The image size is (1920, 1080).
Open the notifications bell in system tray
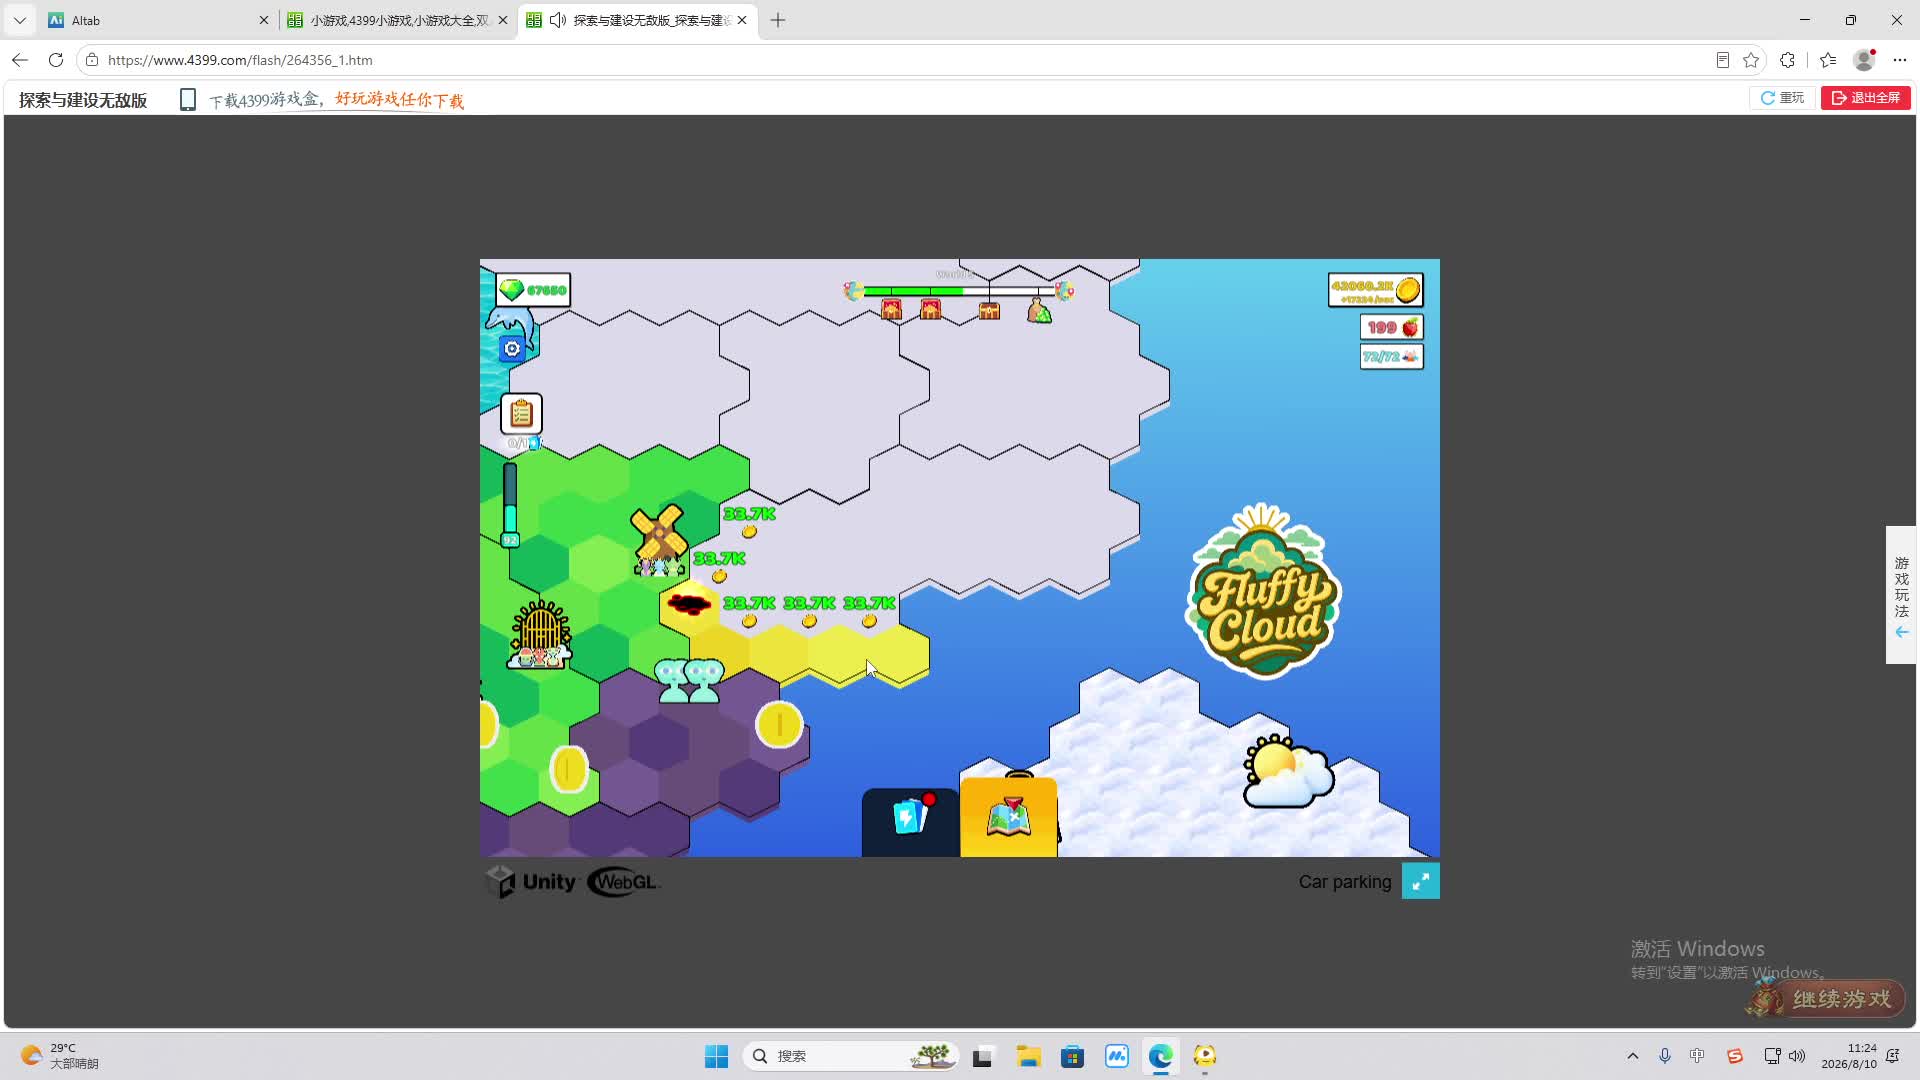point(1892,1056)
